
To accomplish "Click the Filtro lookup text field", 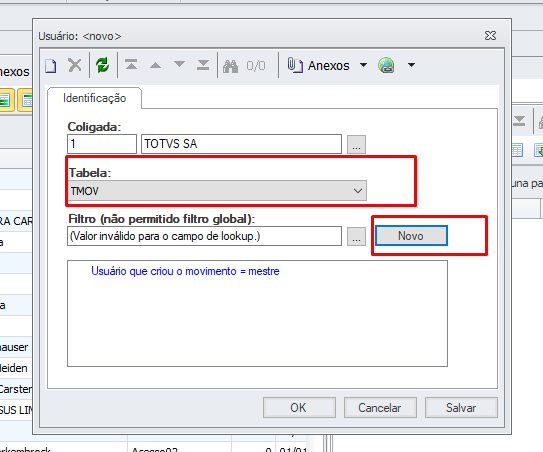I will 204,236.
